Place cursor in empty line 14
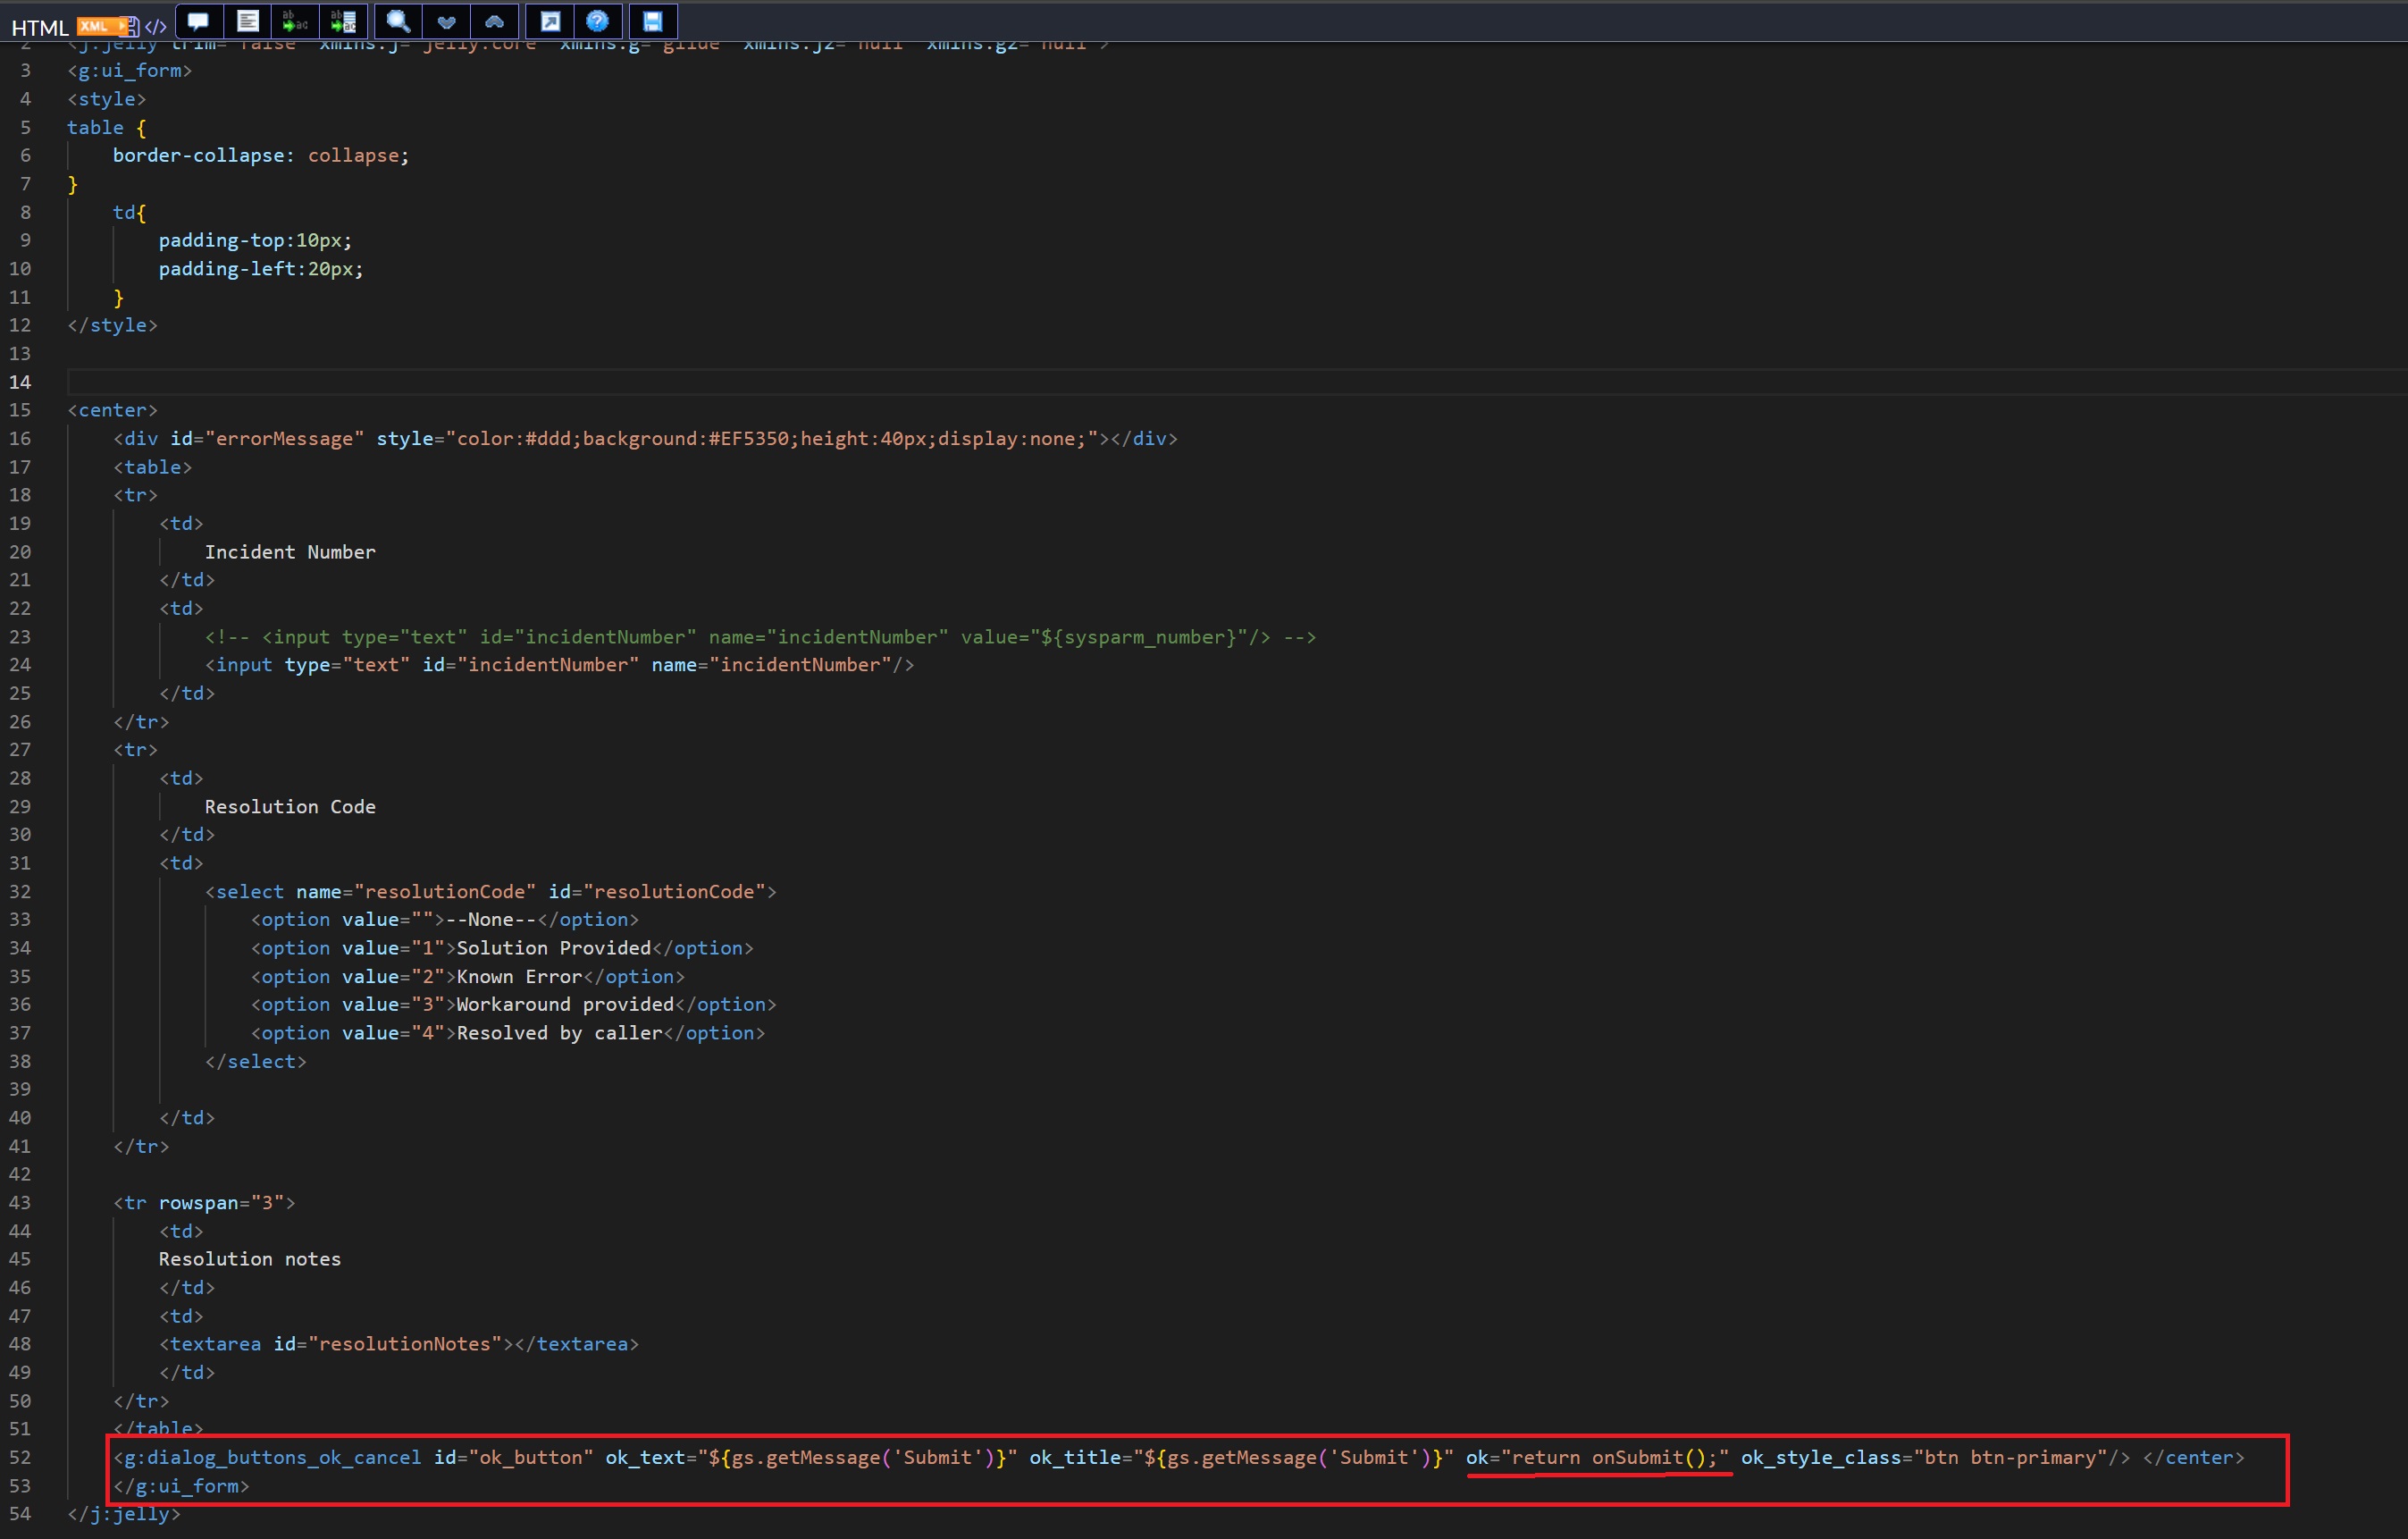 click(600, 382)
